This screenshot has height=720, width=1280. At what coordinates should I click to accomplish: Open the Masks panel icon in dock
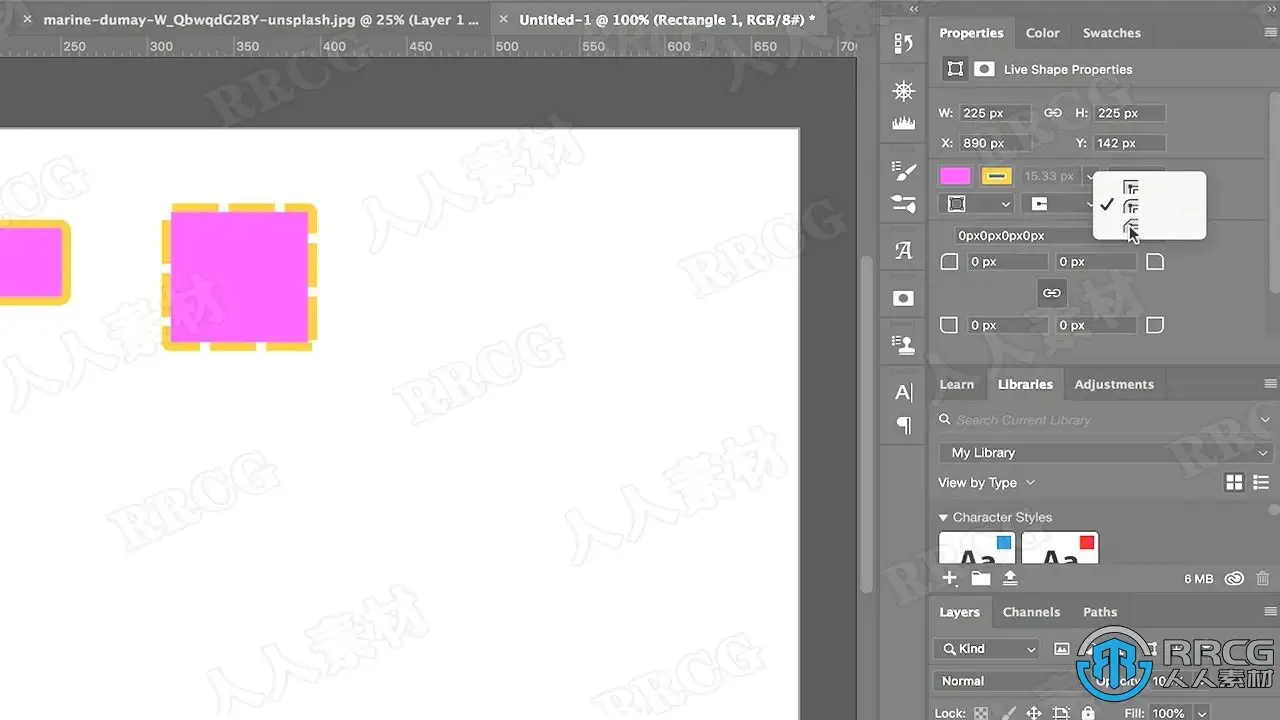point(904,298)
